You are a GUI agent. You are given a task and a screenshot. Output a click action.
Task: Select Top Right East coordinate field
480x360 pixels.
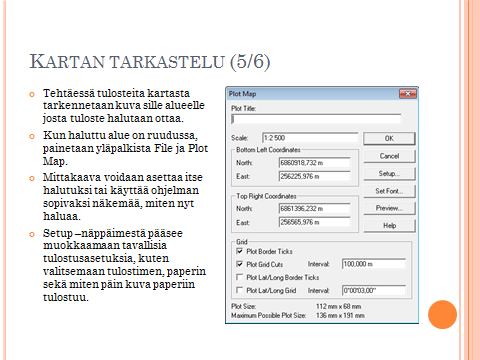click(315, 222)
